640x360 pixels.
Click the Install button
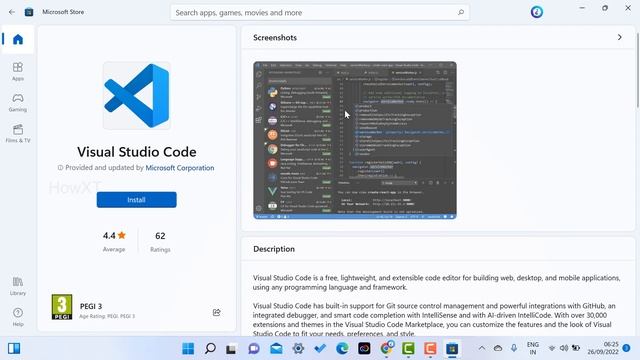coord(137,200)
